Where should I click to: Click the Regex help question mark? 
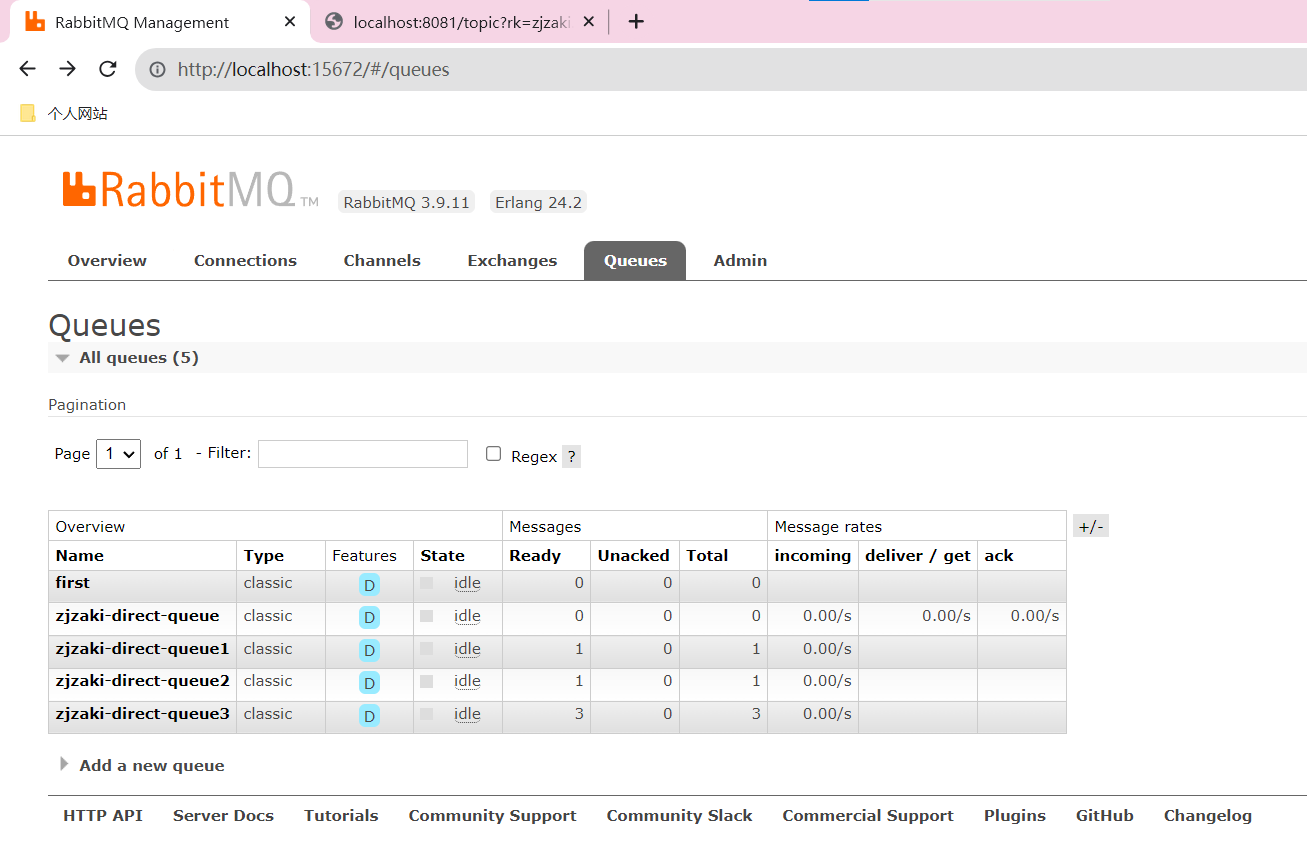click(x=571, y=456)
